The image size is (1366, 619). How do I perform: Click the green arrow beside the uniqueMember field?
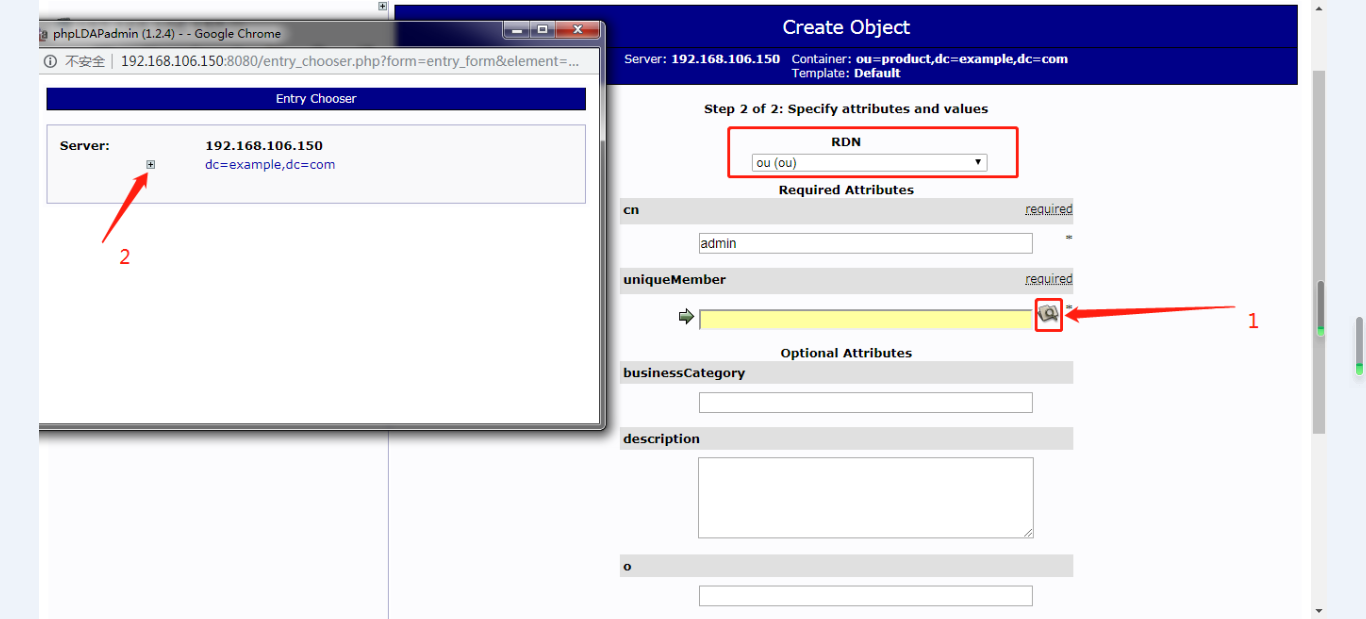(x=686, y=317)
